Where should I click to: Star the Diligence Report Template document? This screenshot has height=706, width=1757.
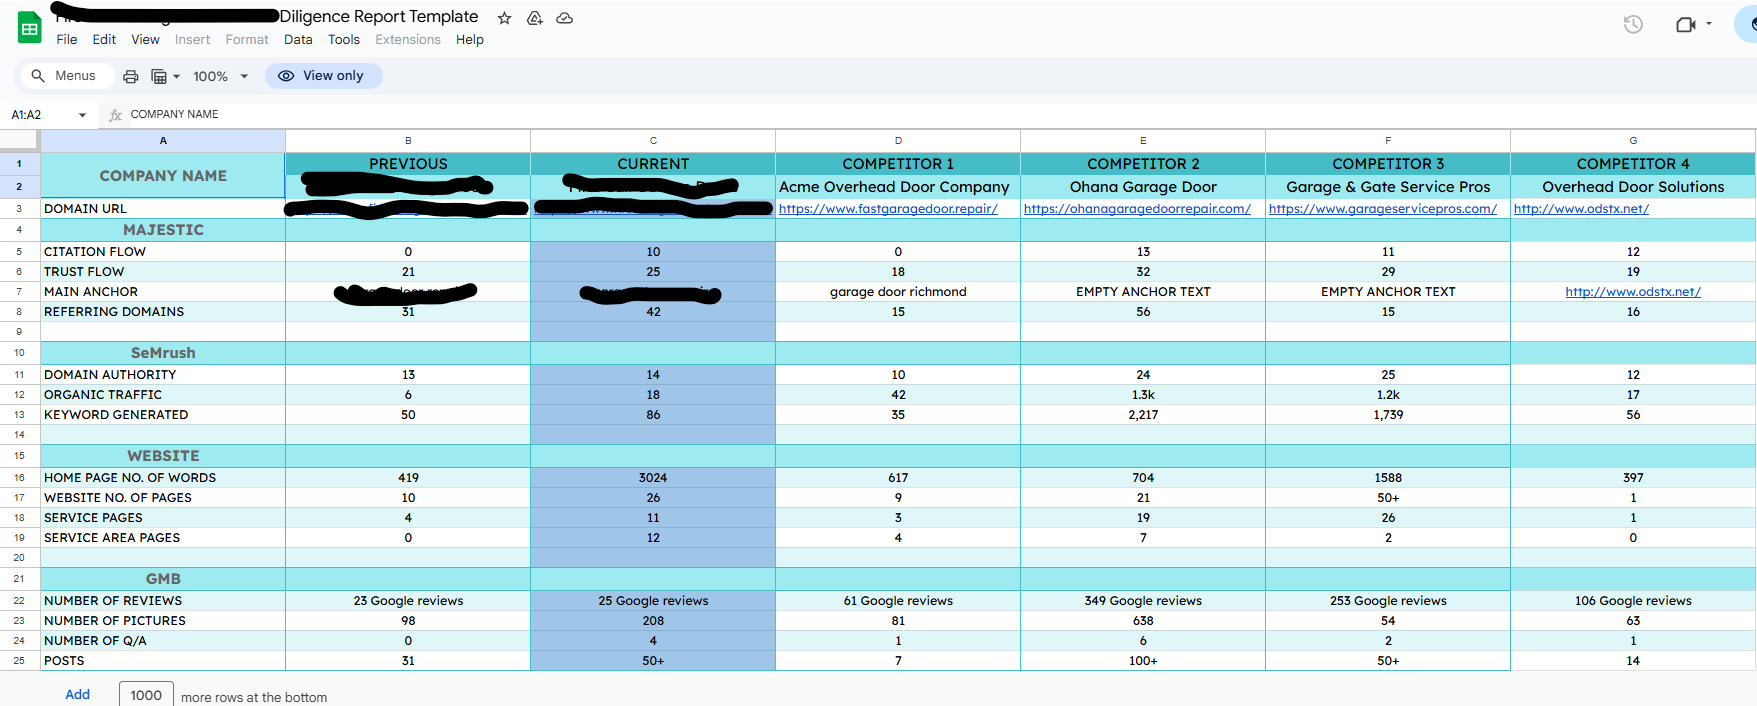505,18
